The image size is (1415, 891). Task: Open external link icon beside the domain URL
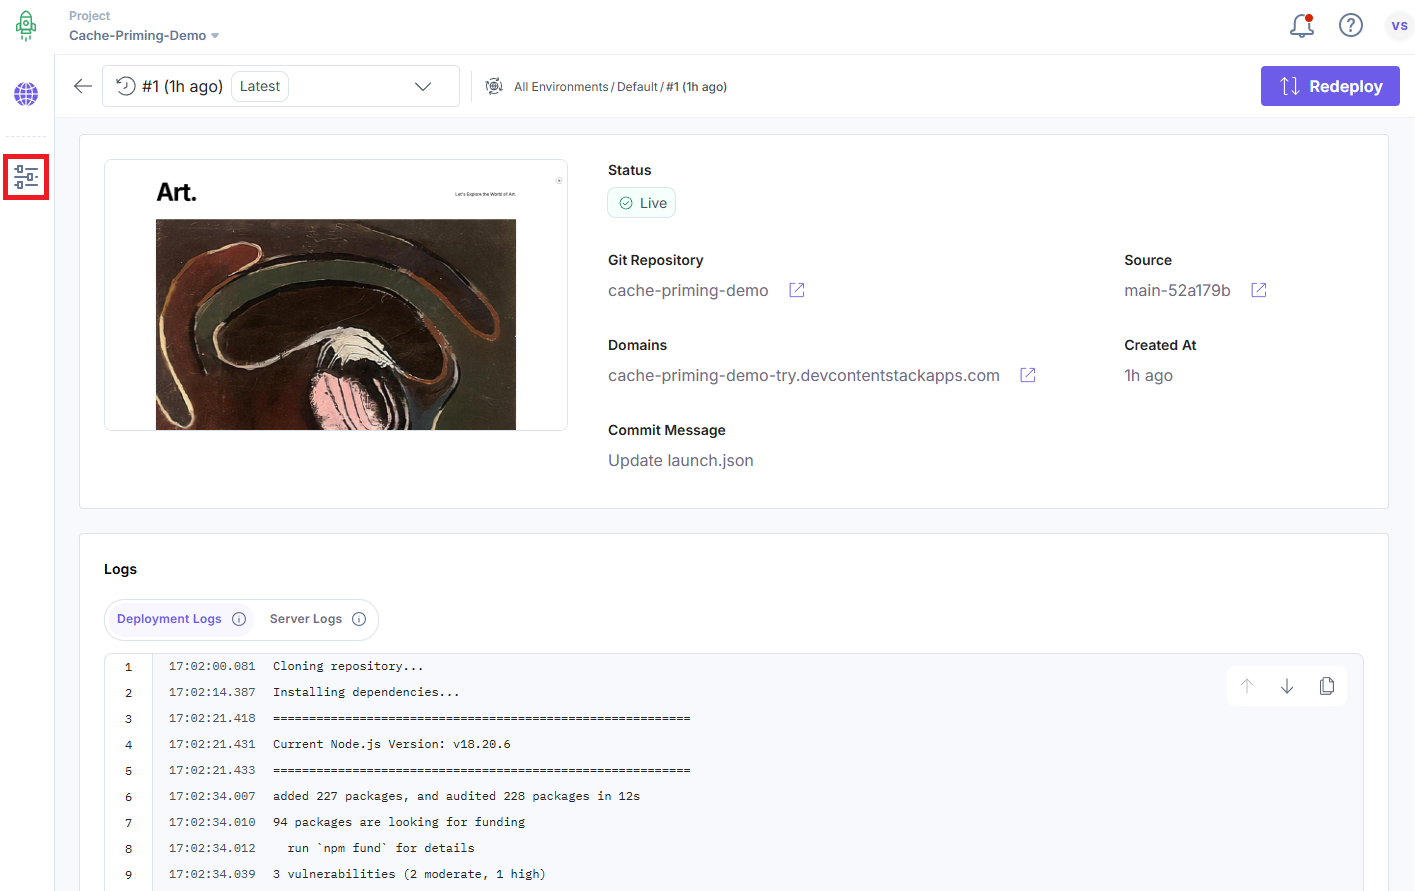click(x=1028, y=375)
